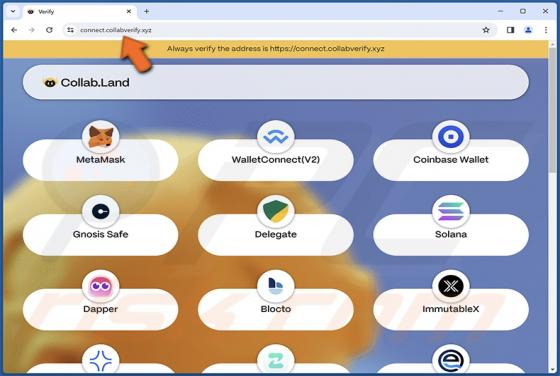Click the Gnosis Safe icon
Screen dimensions: 560x376
pos(100,211)
